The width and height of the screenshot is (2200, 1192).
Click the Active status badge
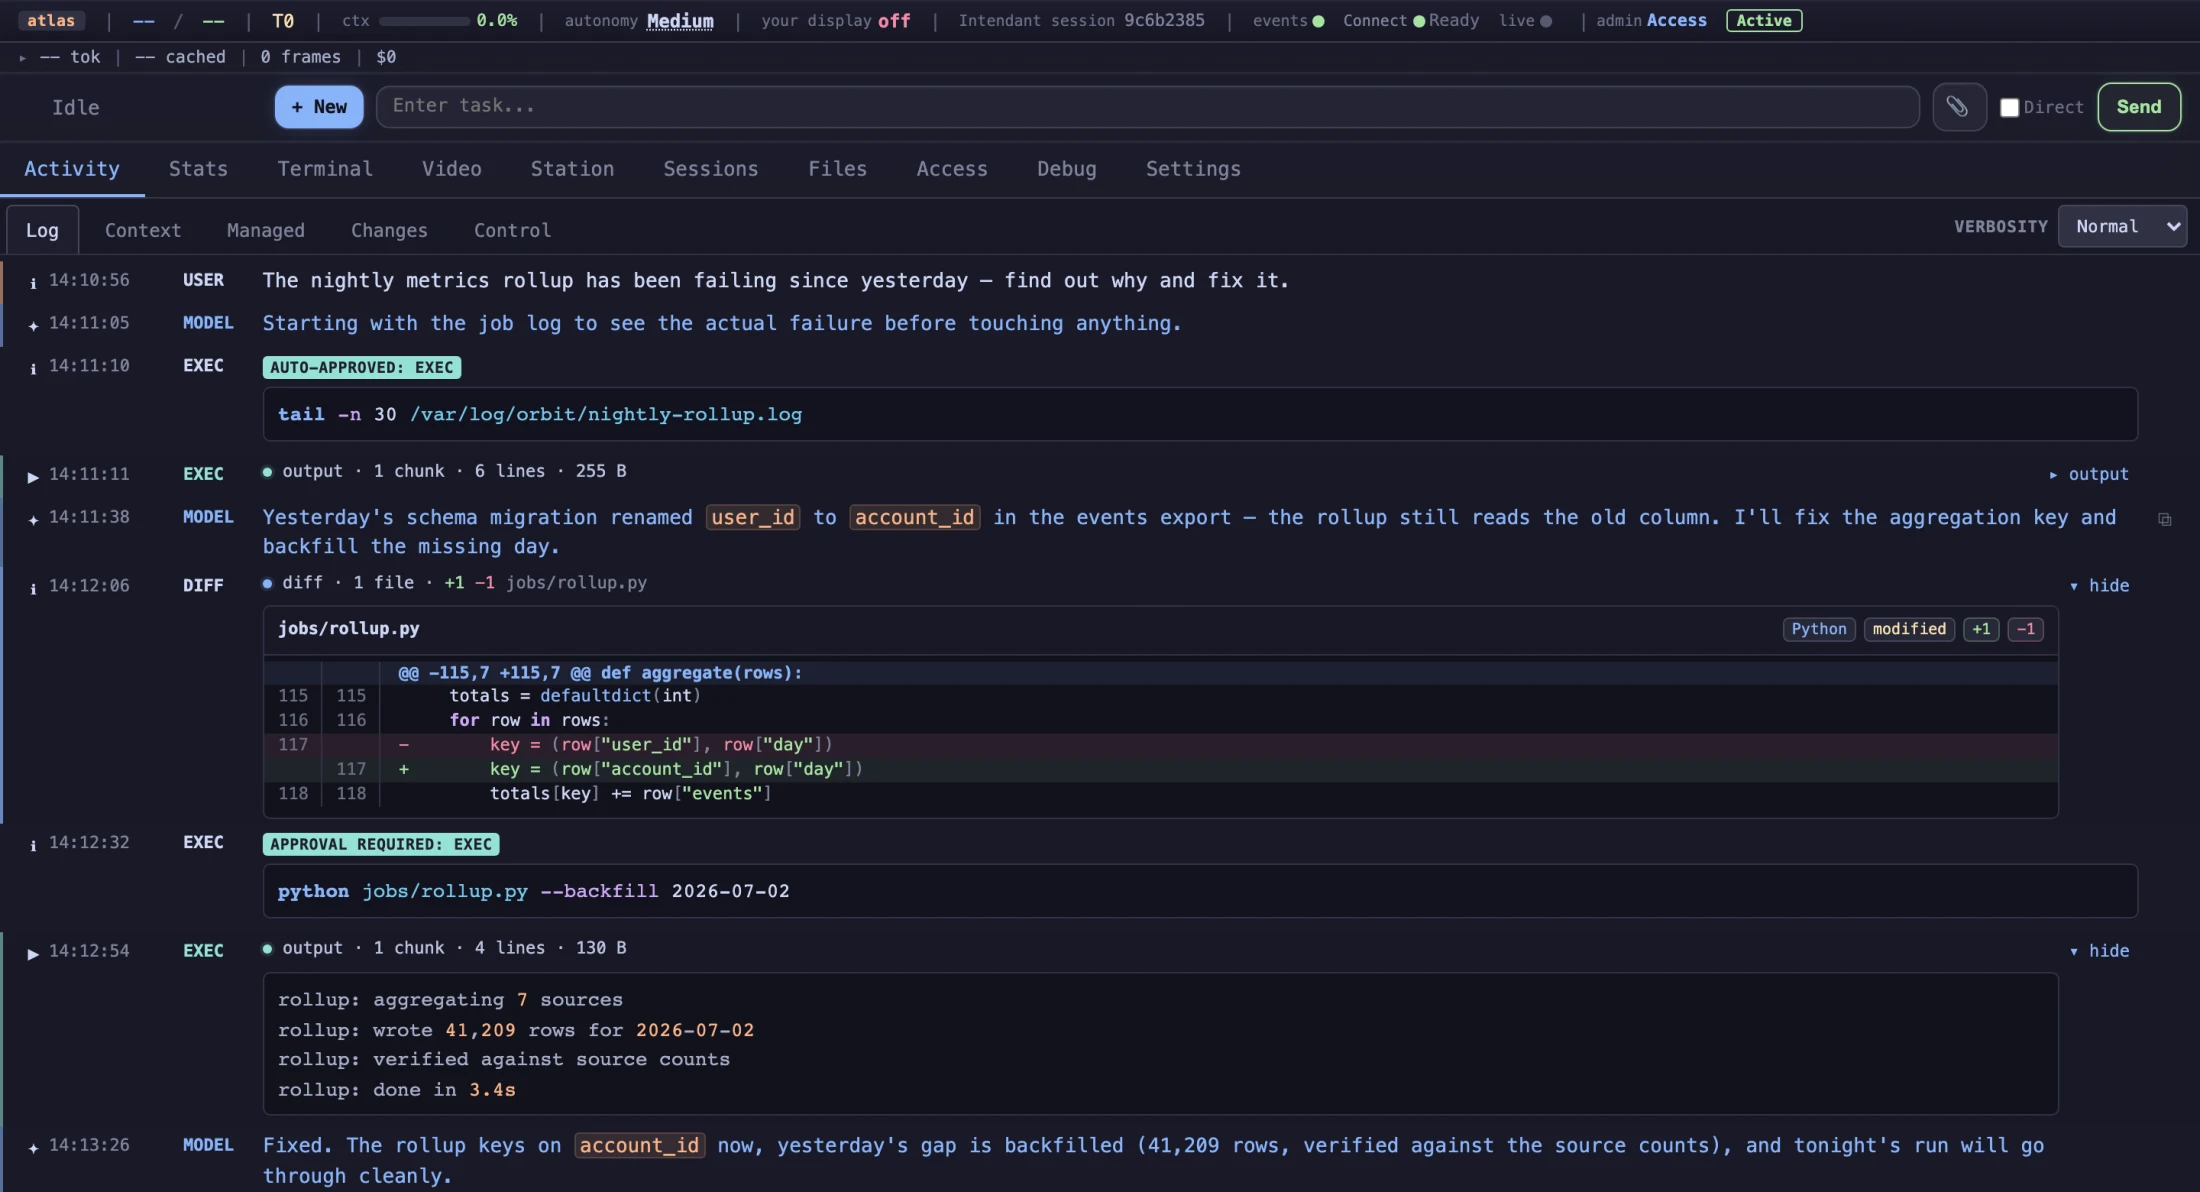click(1764, 21)
